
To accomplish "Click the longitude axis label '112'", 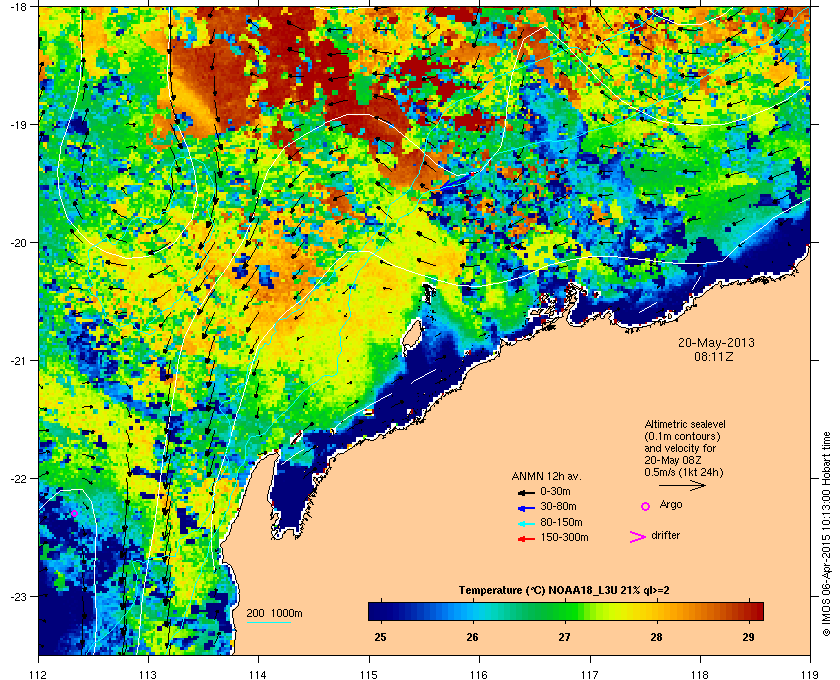I will pos(39,675).
